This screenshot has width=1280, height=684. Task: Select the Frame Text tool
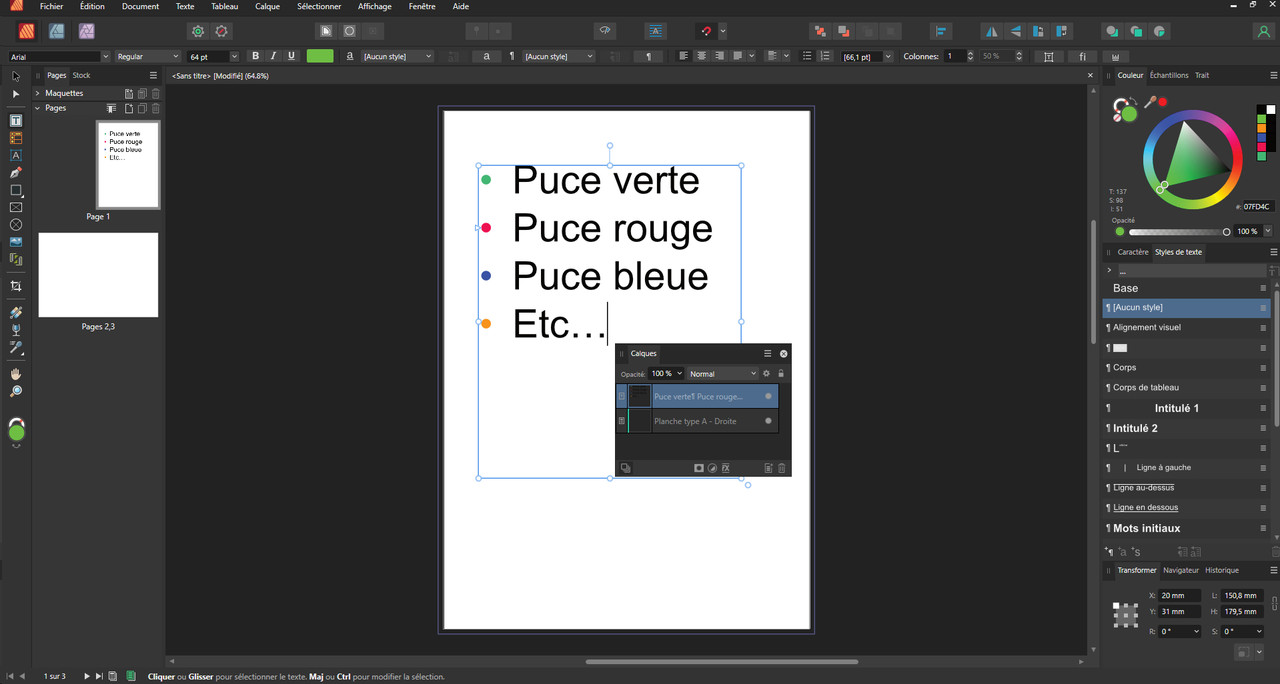tap(16, 121)
